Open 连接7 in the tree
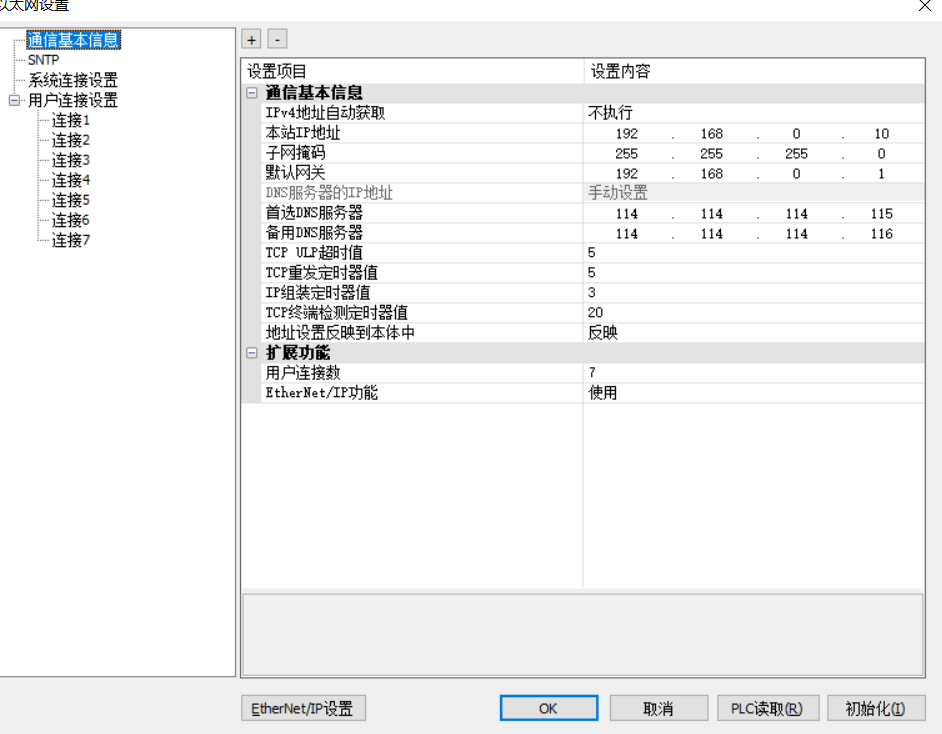The width and height of the screenshot is (942, 734). coord(71,240)
